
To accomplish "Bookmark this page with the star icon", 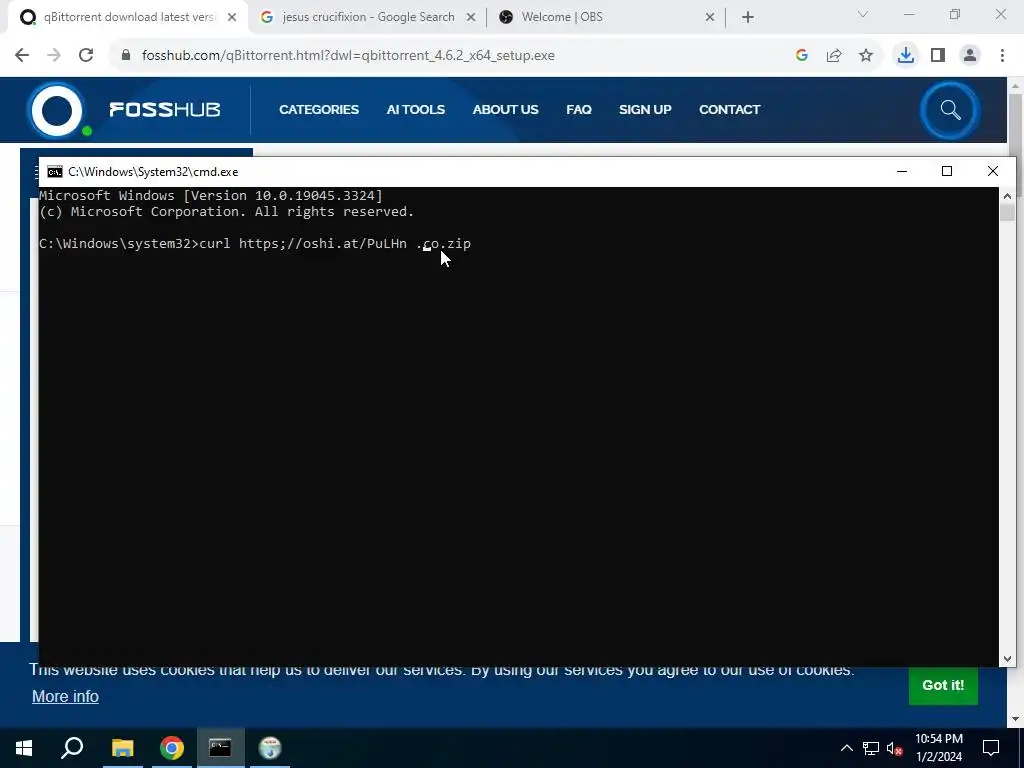I will pos(866,56).
